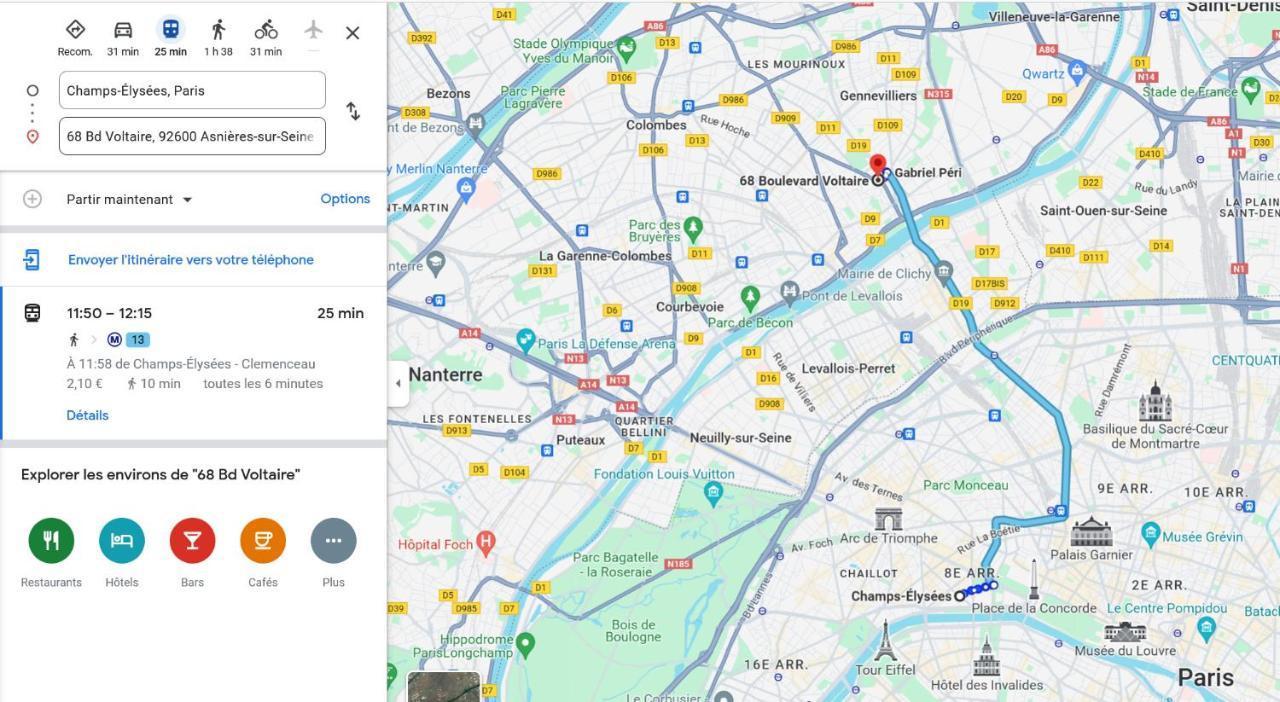Click the metro line 13 badge
The width and height of the screenshot is (1280, 702).
[x=138, y=340]
